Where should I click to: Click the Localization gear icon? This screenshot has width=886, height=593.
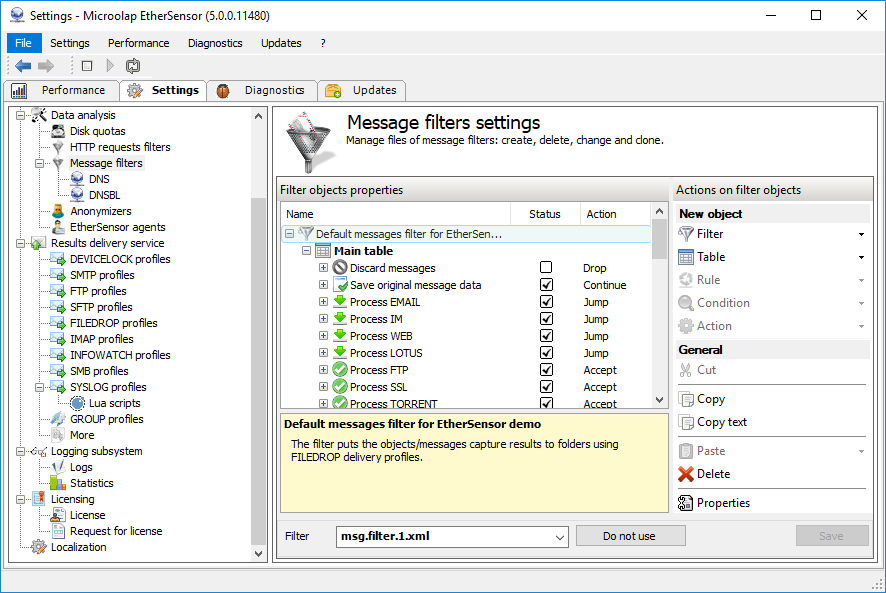click(38, 547)
